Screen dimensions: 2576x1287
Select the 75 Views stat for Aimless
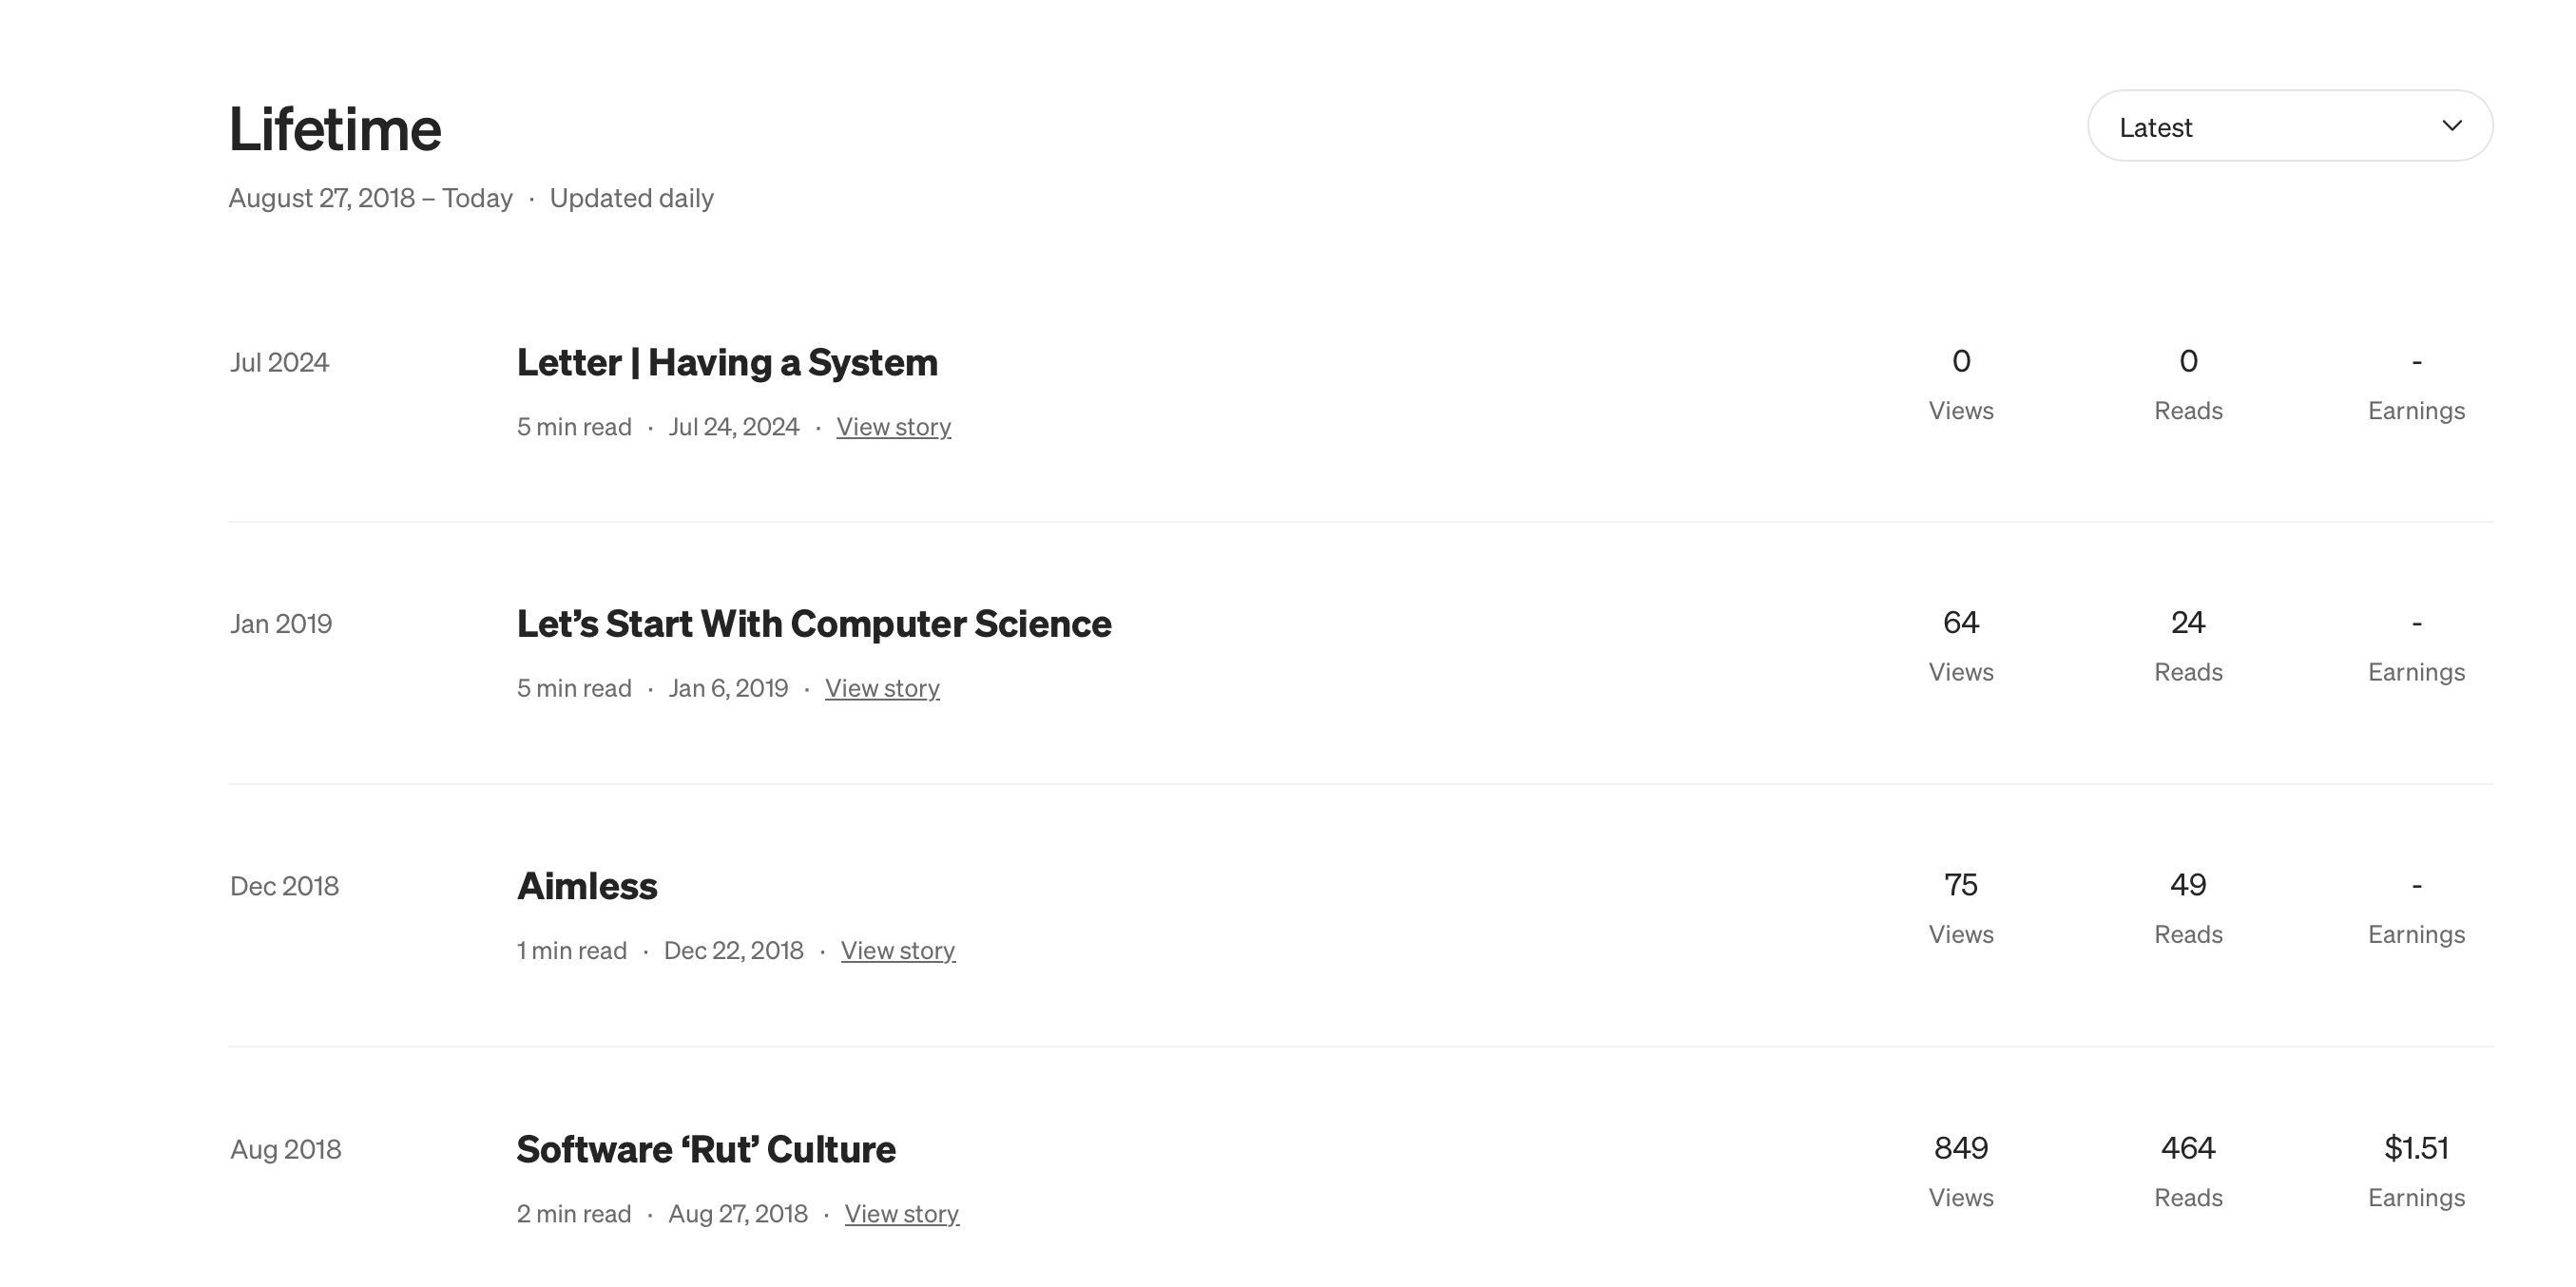click(1960, 885)
